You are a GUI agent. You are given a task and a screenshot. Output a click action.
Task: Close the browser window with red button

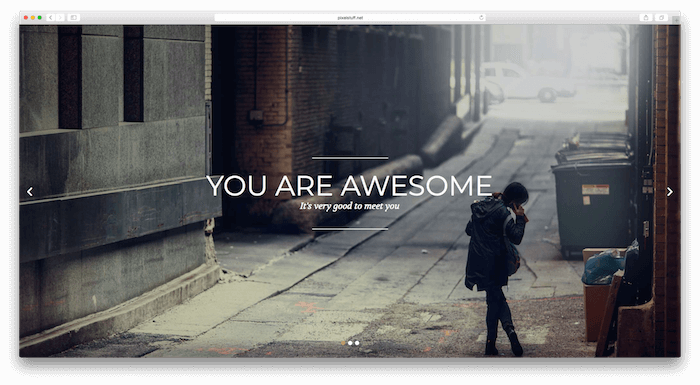click(26, 17)
